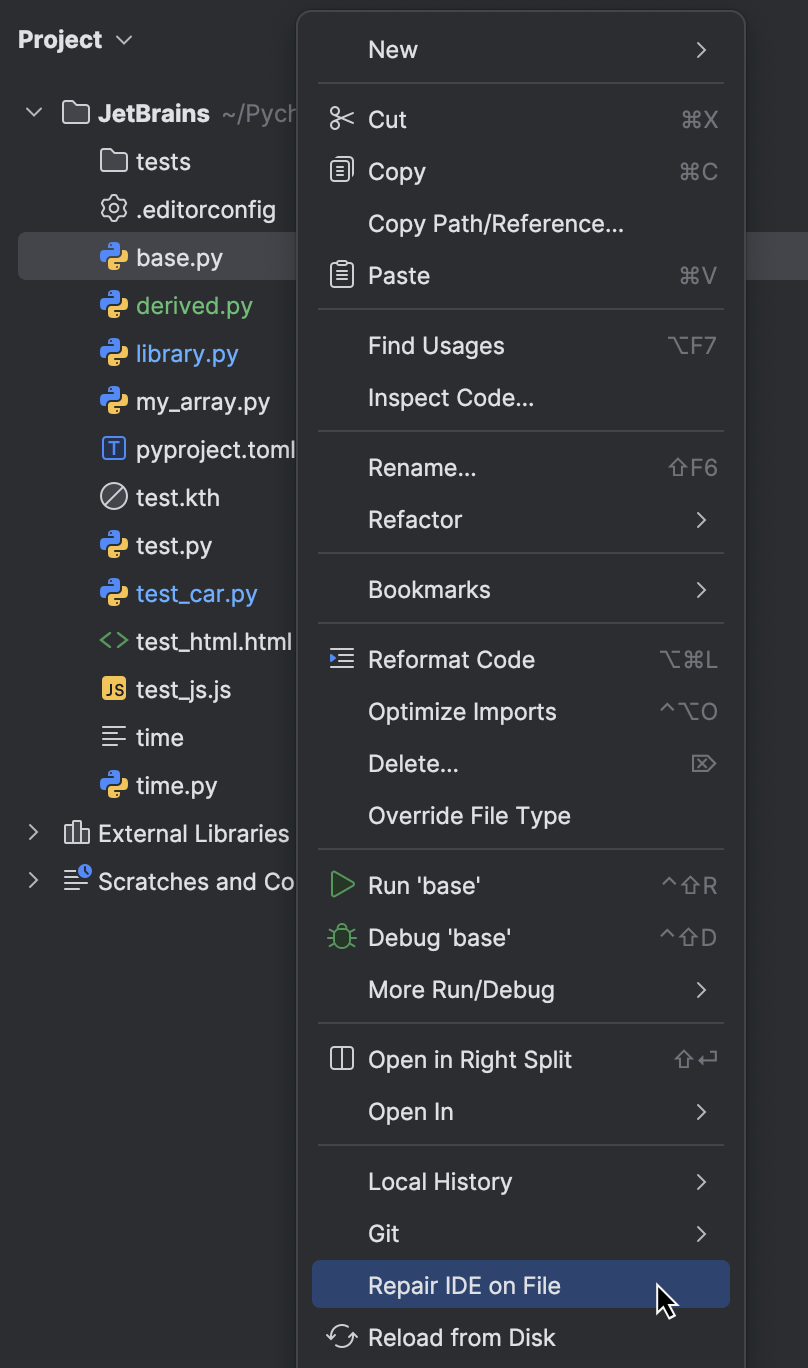
Task: Click the Paste clipboard icon
Action: click(342, 275)
